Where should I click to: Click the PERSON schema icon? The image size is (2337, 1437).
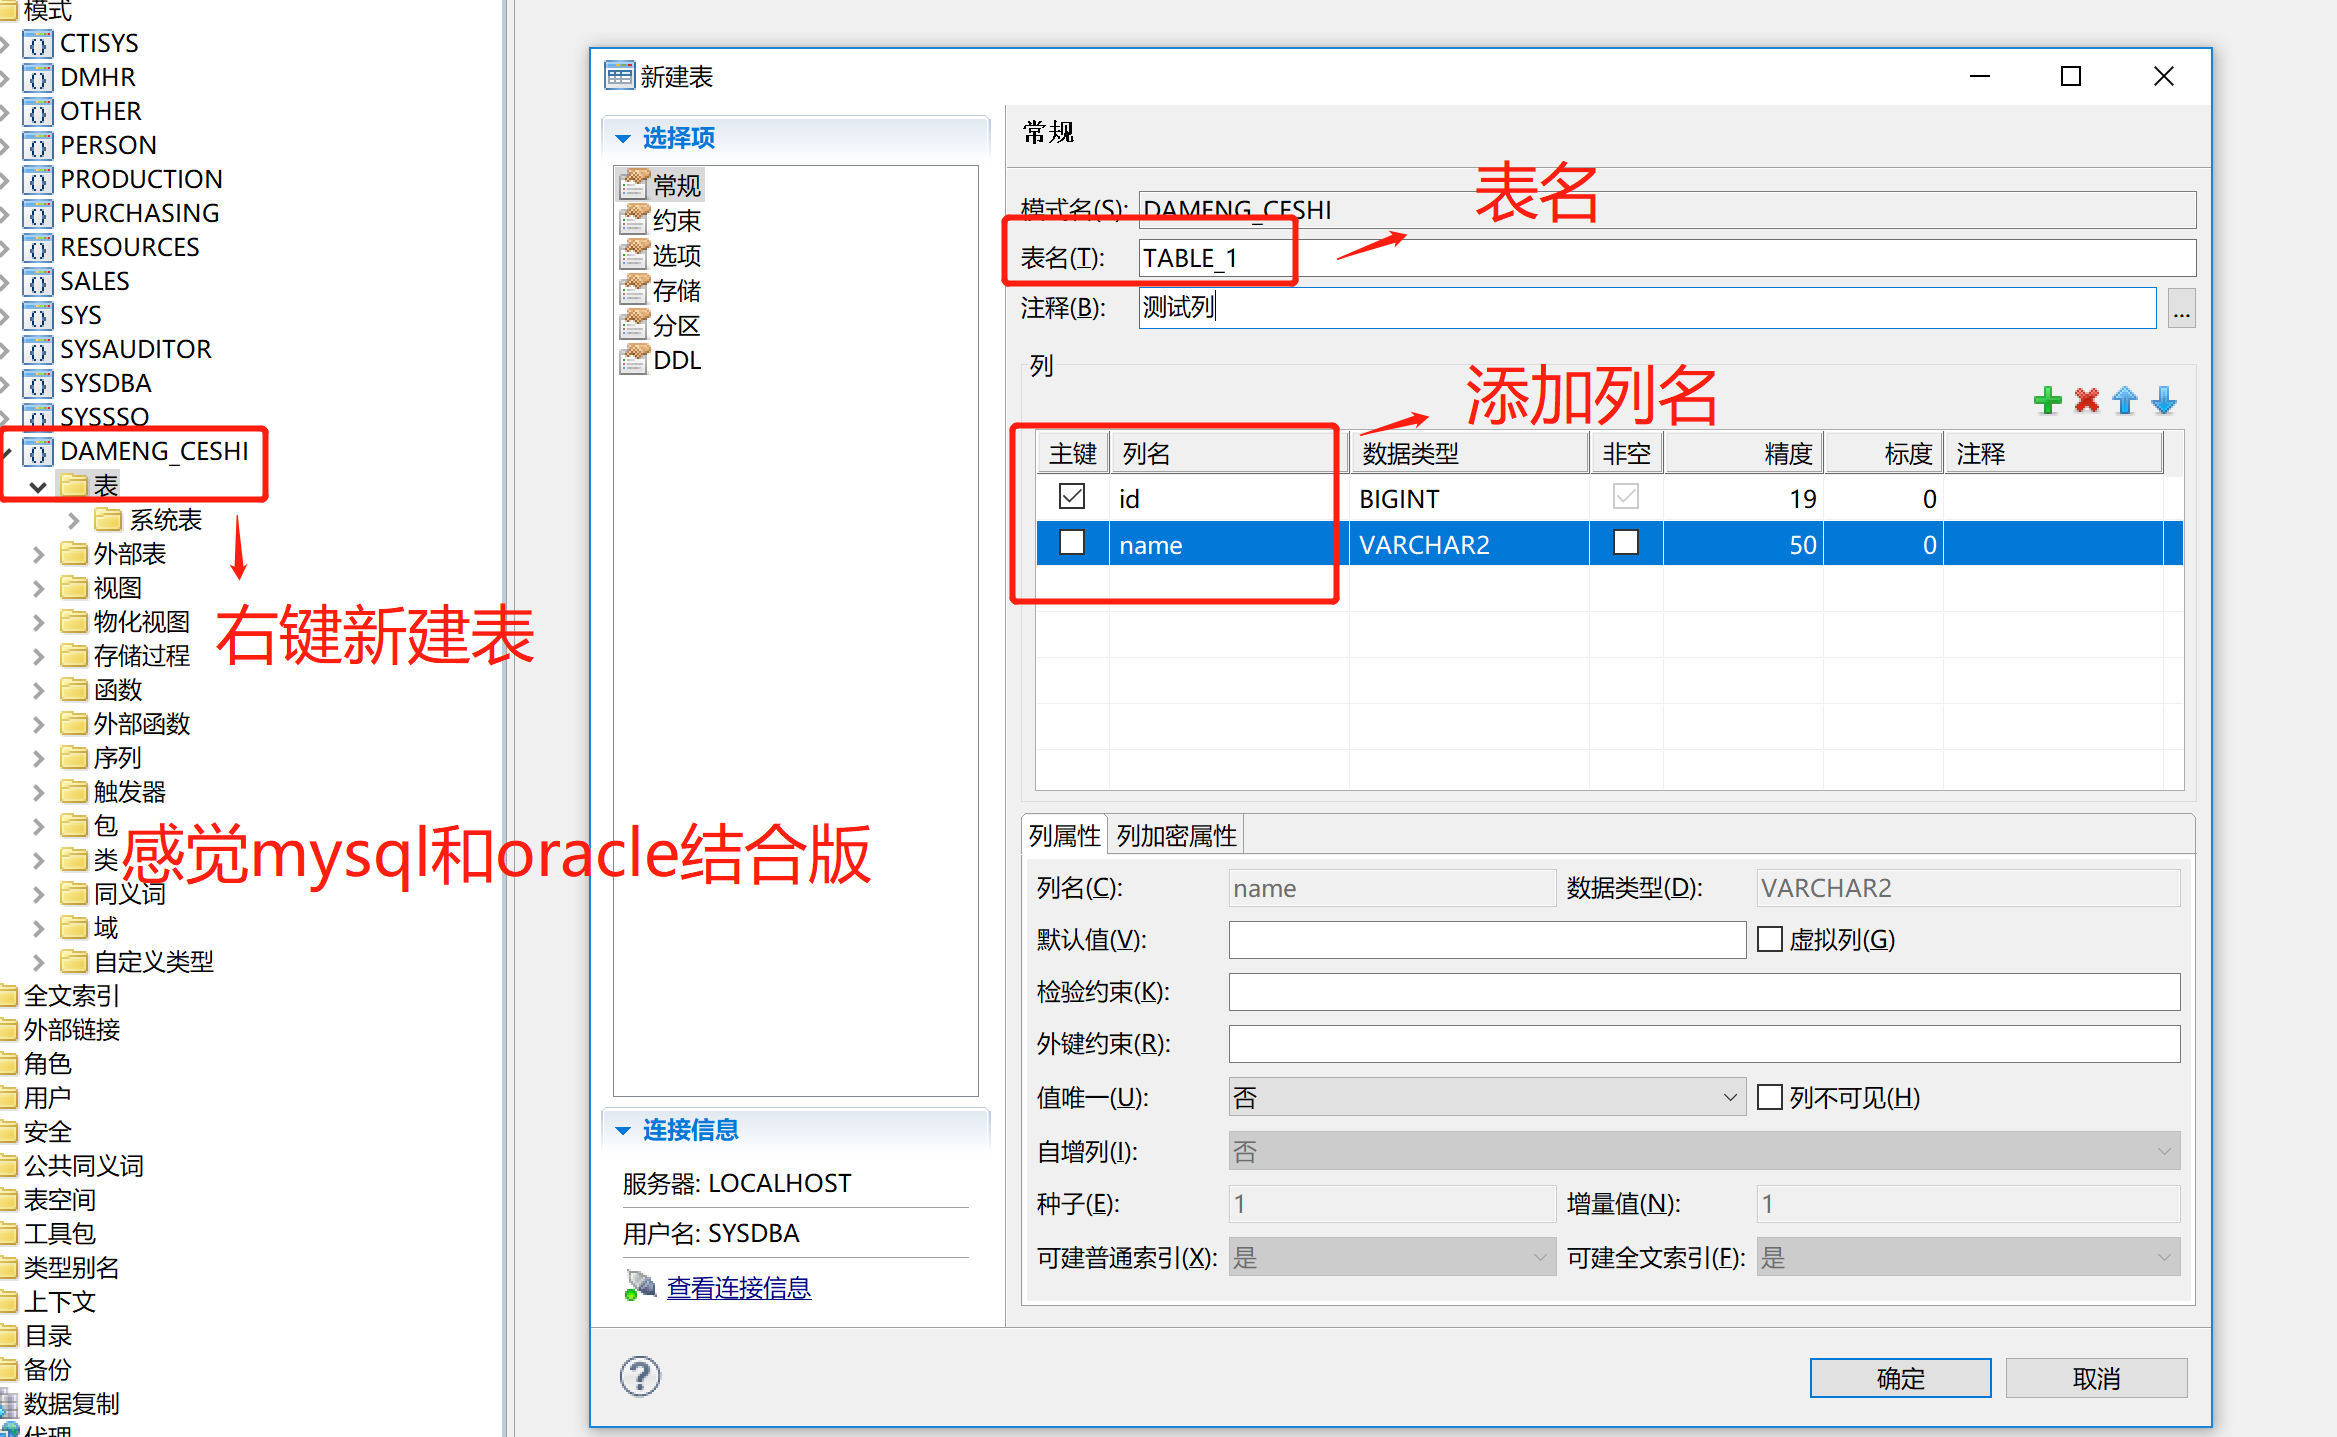coord(38,146)
